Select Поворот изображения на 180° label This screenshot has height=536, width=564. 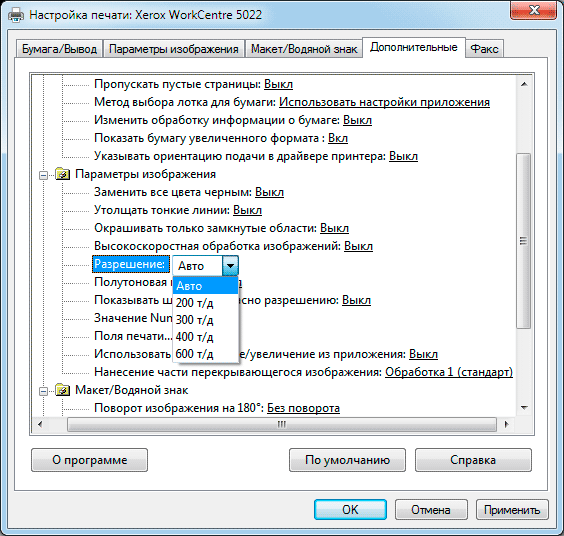[x=179, y=408]
